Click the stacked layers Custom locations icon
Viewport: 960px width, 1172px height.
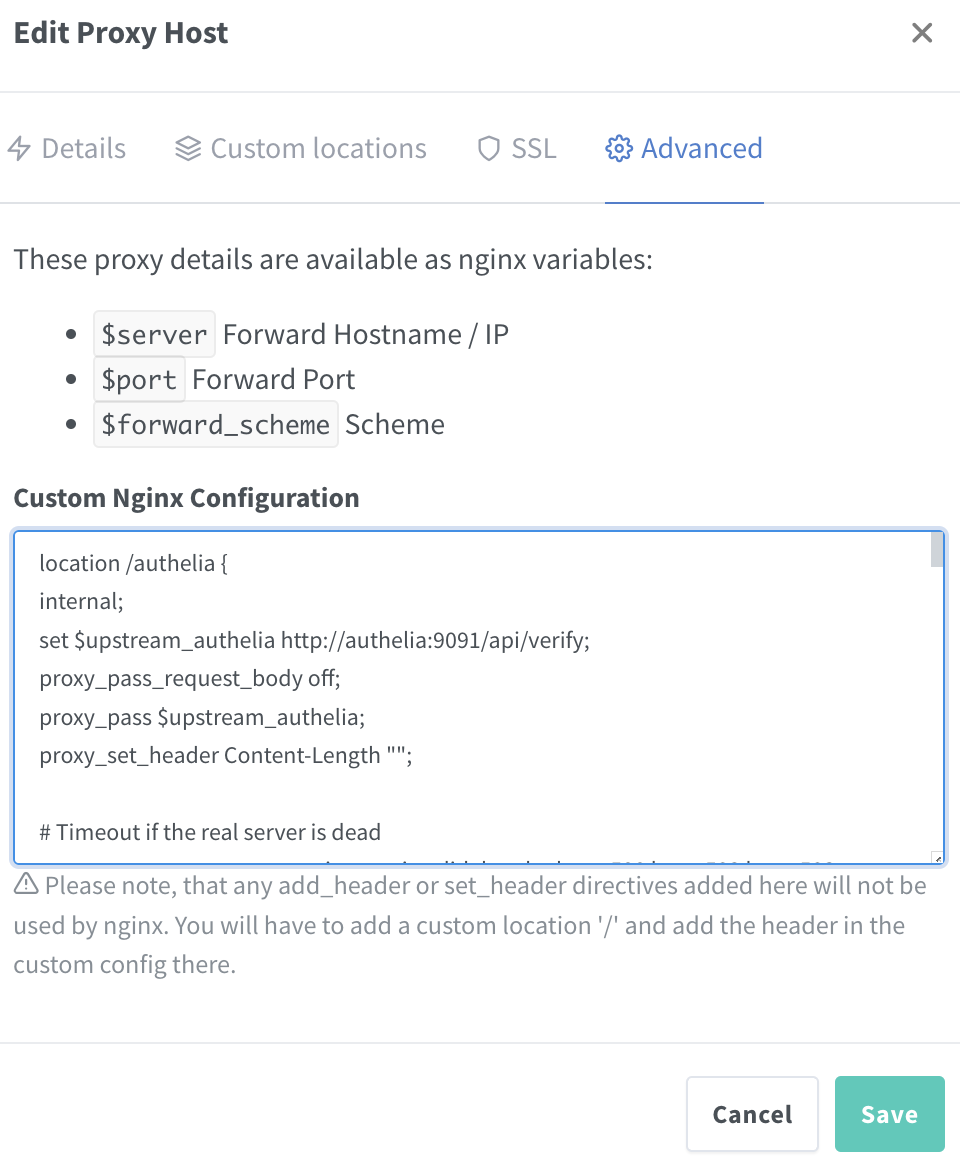tap(188, 149)
